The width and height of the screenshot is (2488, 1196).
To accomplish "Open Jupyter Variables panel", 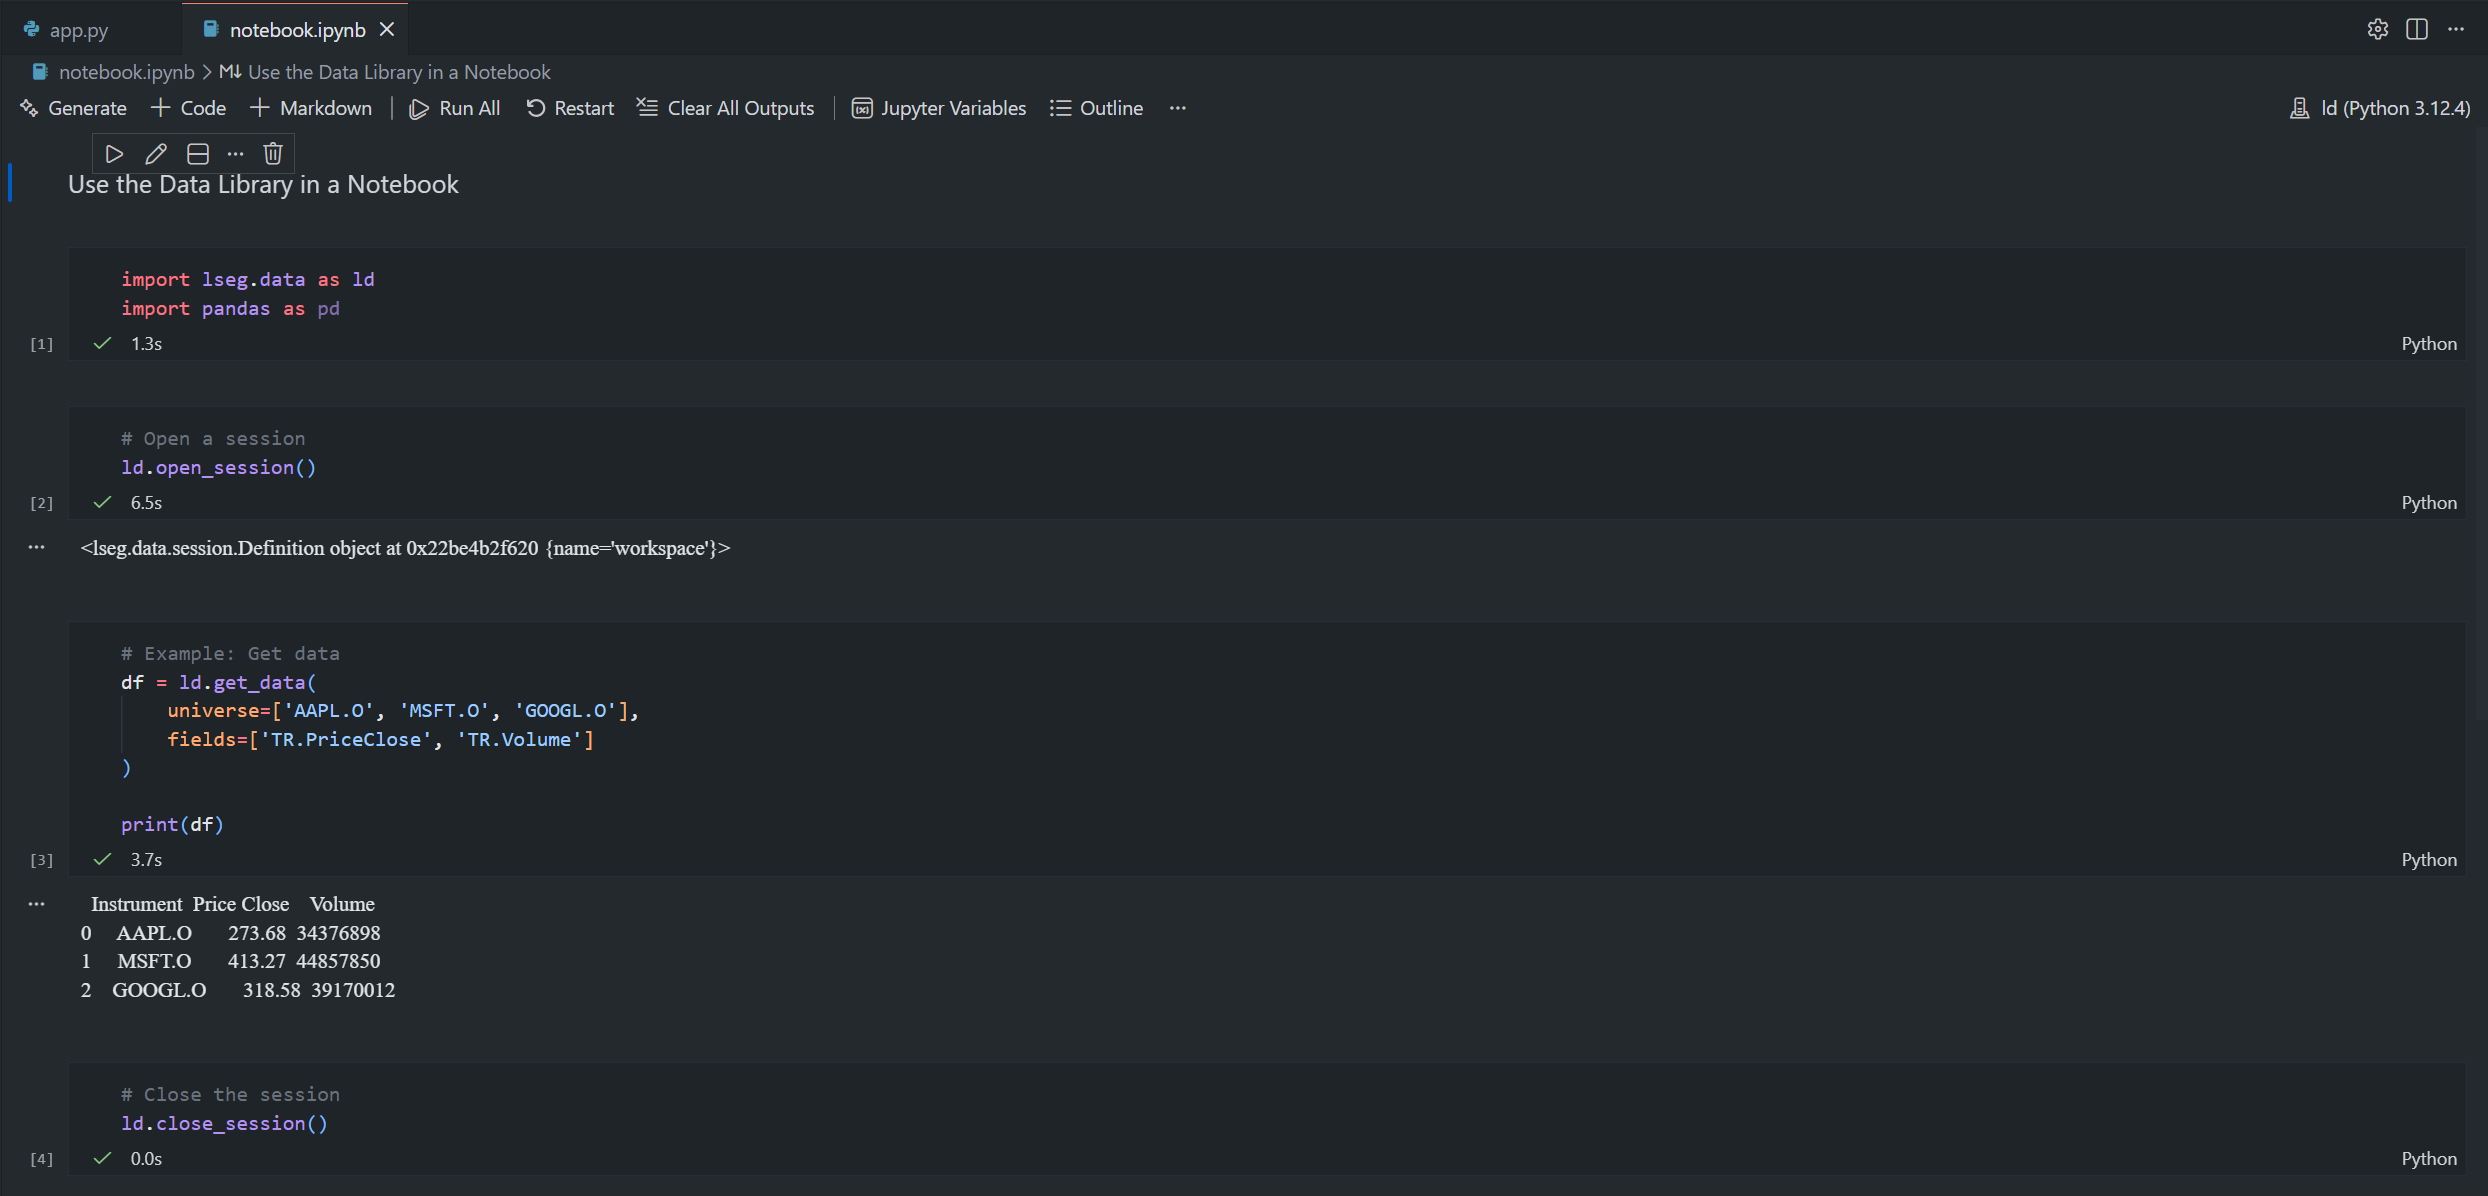I will tap(939, 108).
